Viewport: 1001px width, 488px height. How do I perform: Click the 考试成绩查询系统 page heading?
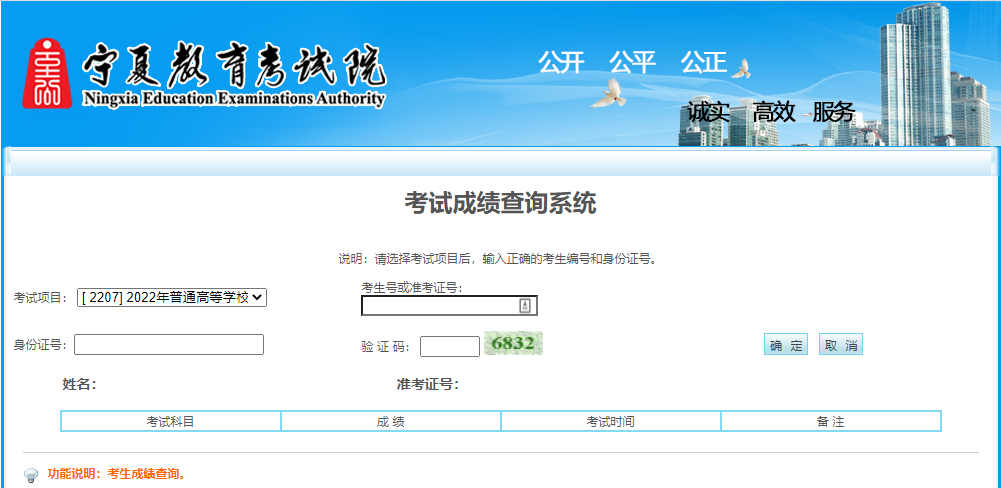click(500, 203)
